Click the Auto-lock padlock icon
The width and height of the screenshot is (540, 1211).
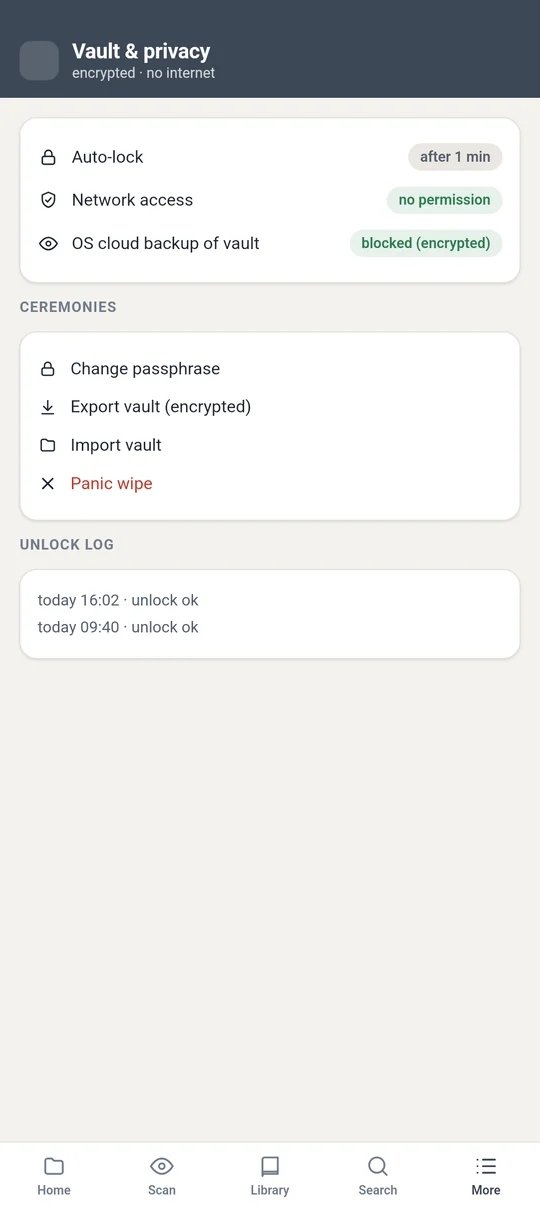coord(48,157)
